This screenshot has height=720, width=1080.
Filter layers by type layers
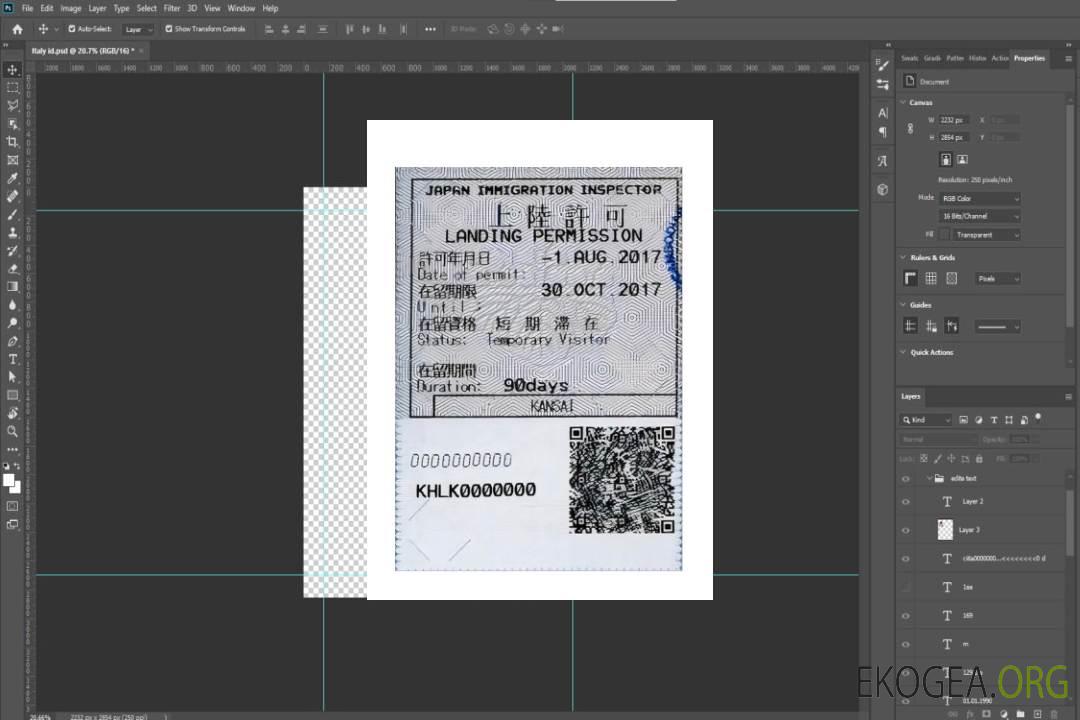(x=993, y=420)
